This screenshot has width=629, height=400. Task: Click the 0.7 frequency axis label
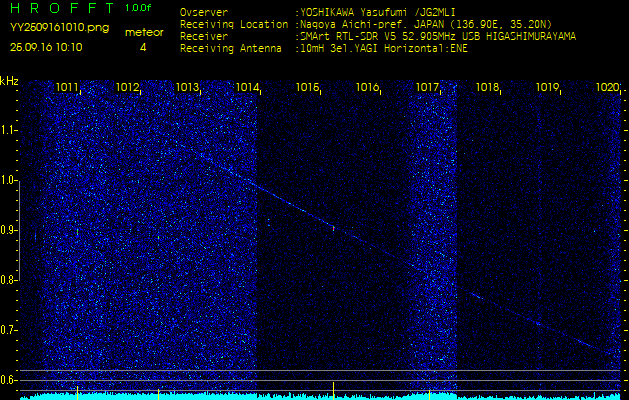tap(8, 330)
